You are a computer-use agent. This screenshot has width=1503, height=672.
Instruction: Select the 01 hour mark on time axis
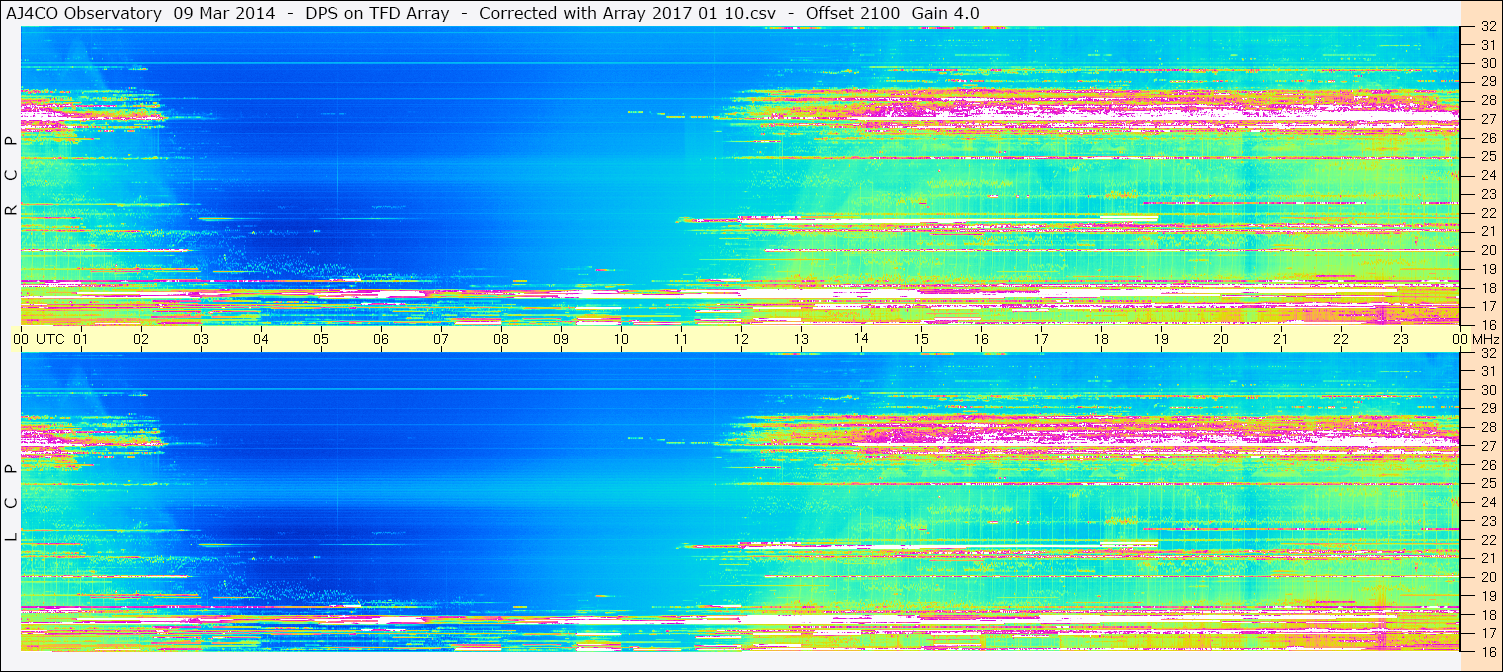(x=81, y=339)
